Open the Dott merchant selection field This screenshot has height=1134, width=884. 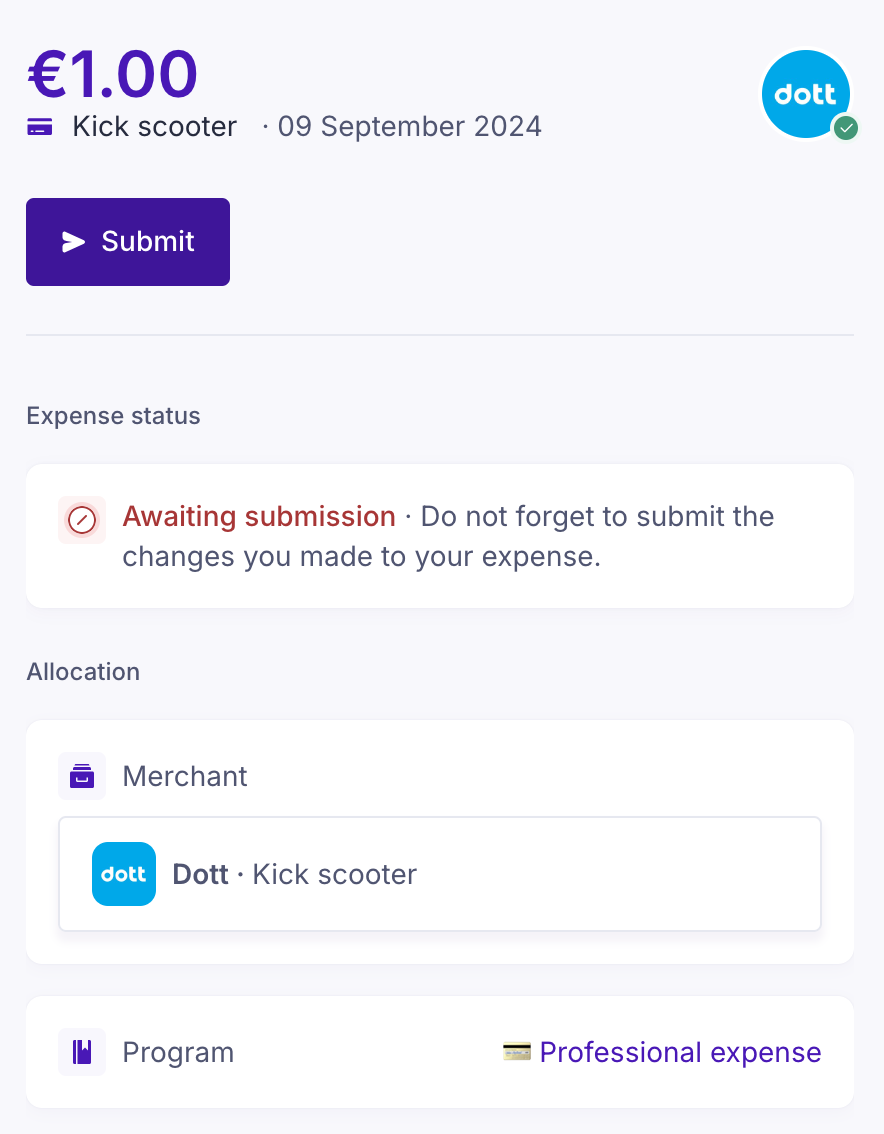tap(440, 874)
